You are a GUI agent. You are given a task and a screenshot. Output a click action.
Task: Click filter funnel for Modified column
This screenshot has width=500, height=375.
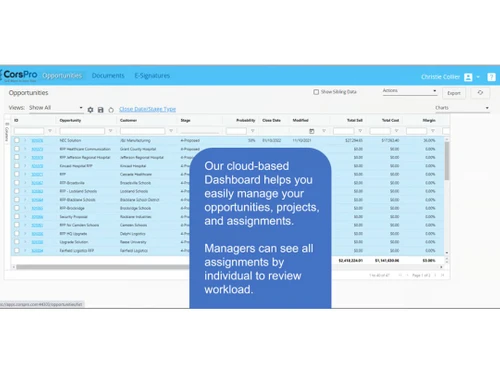point(324,131)
